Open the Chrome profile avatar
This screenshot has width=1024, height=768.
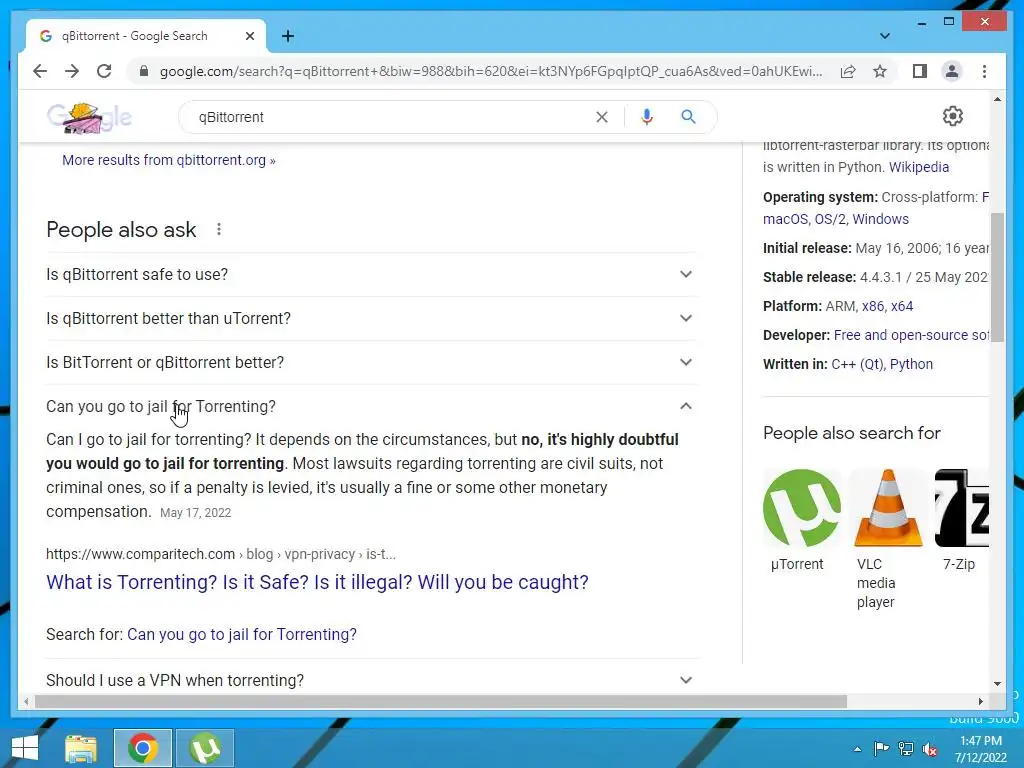tap(952, 71)
